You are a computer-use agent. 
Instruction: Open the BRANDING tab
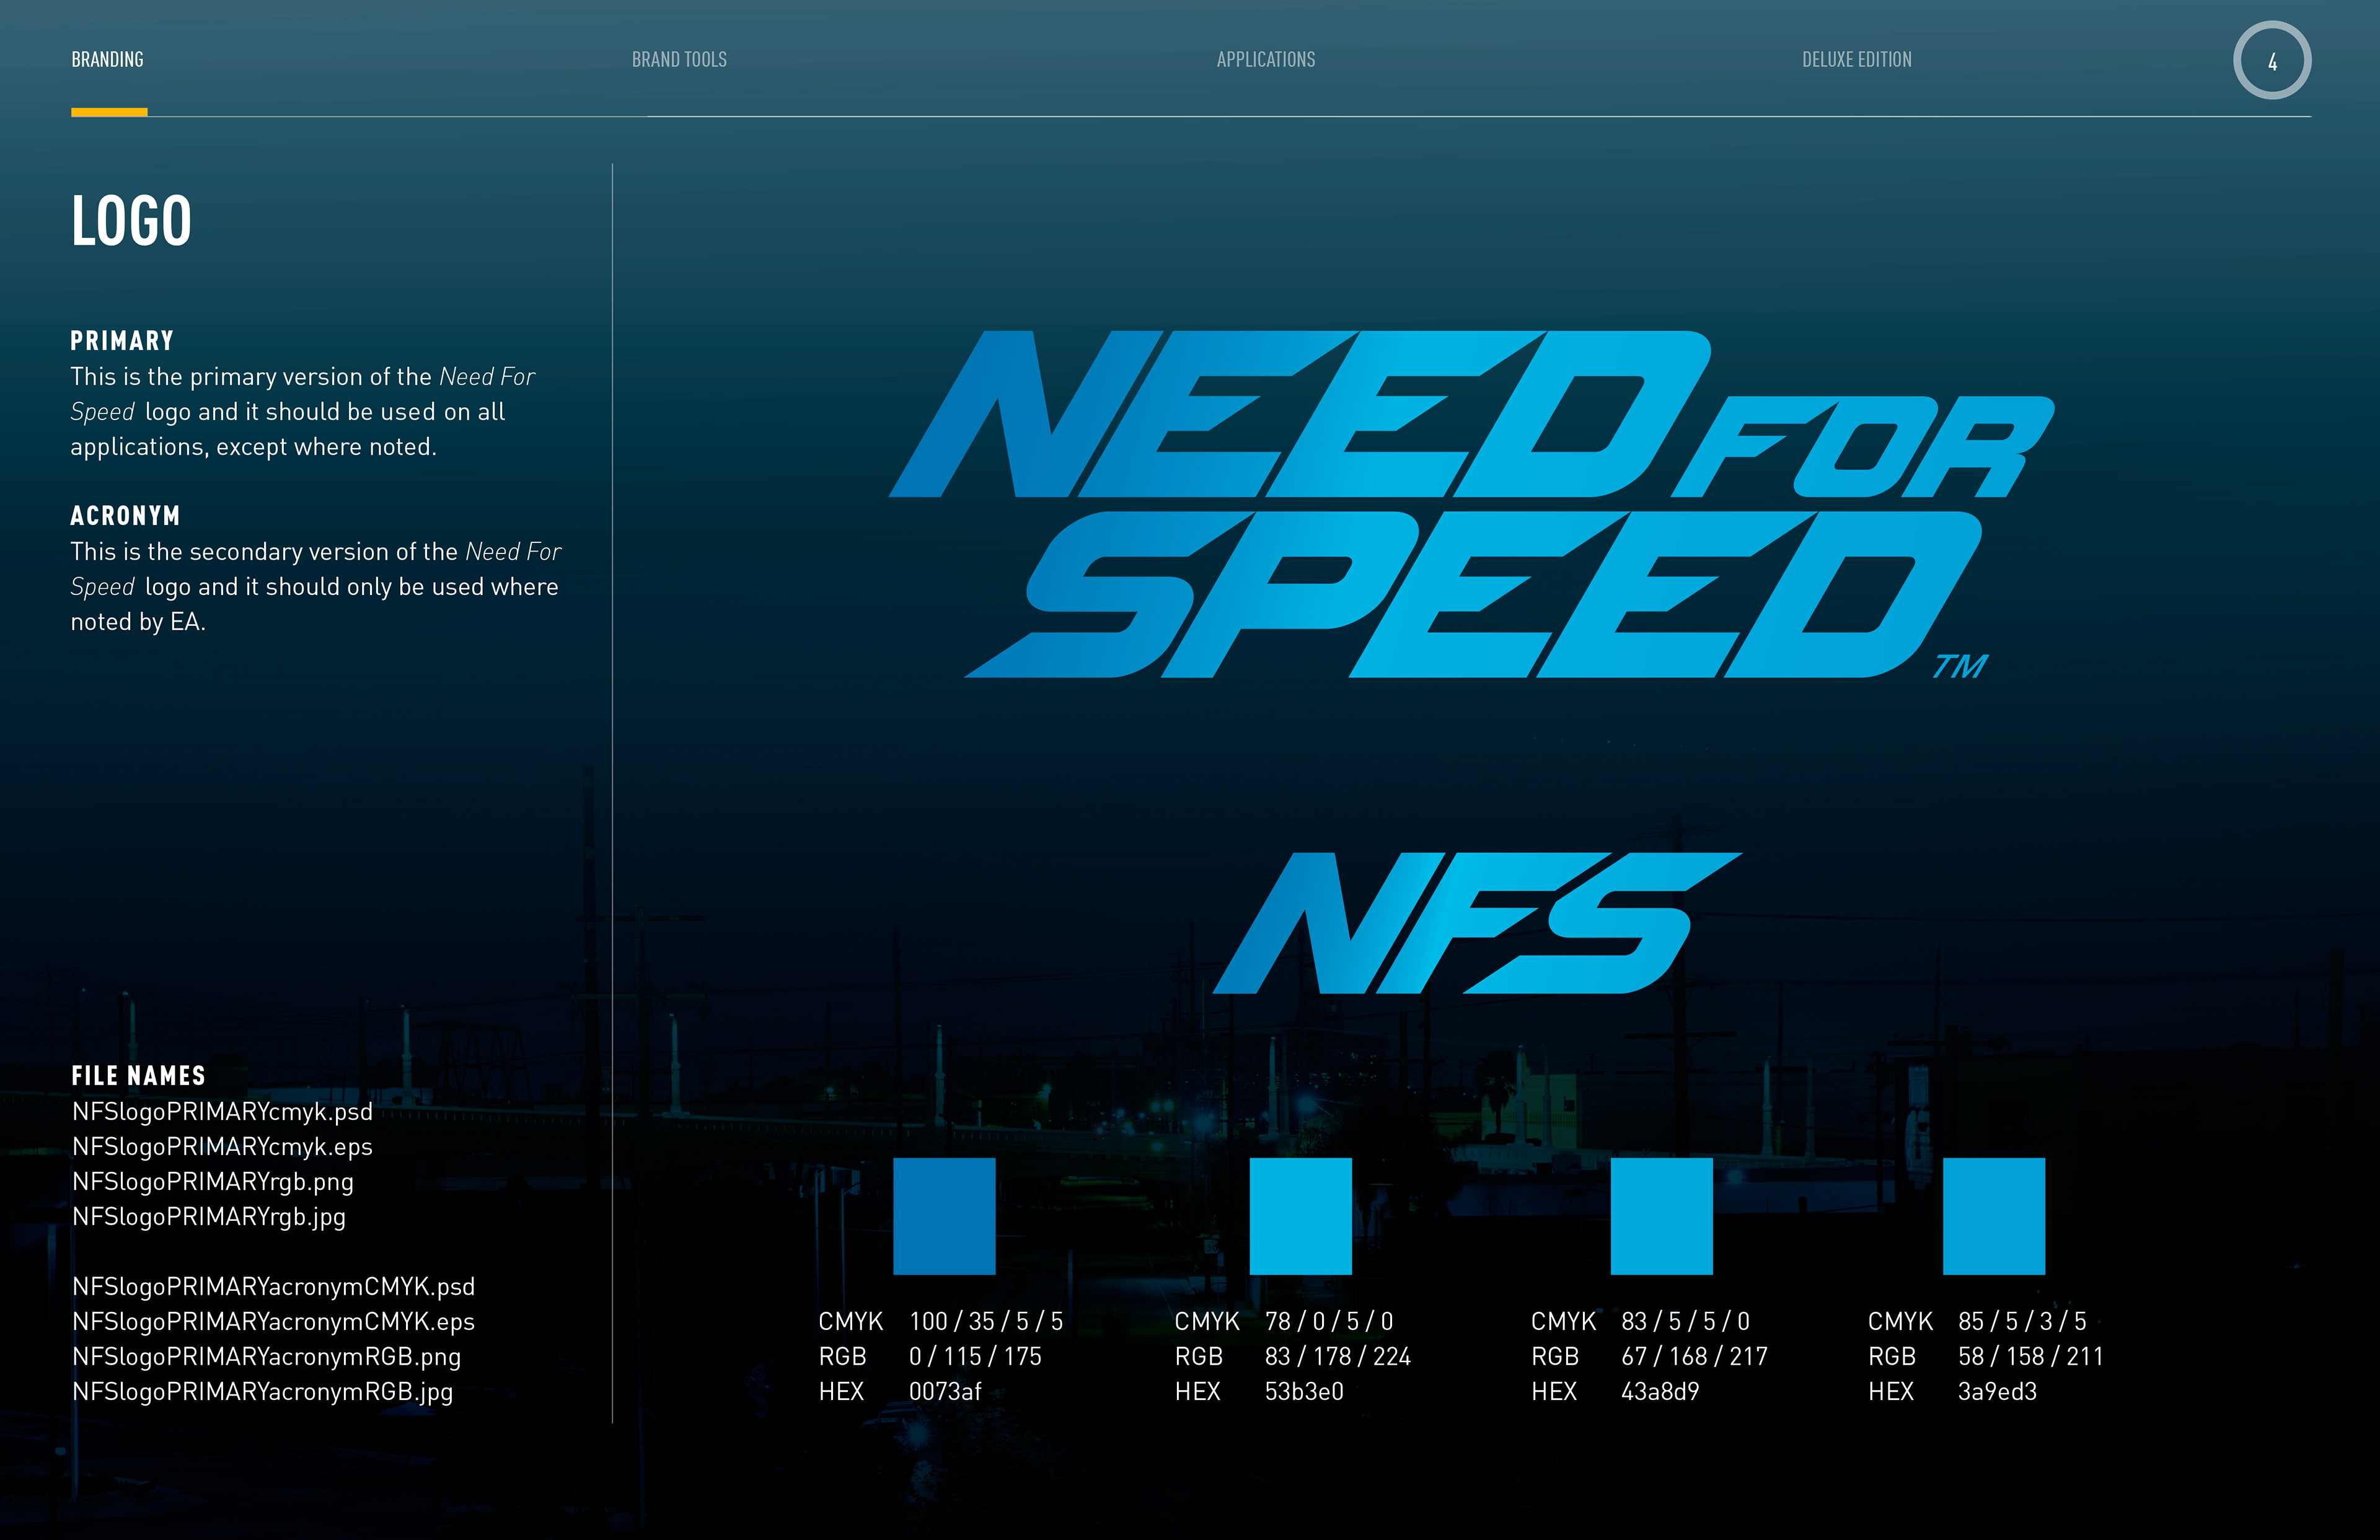[107, 60]
